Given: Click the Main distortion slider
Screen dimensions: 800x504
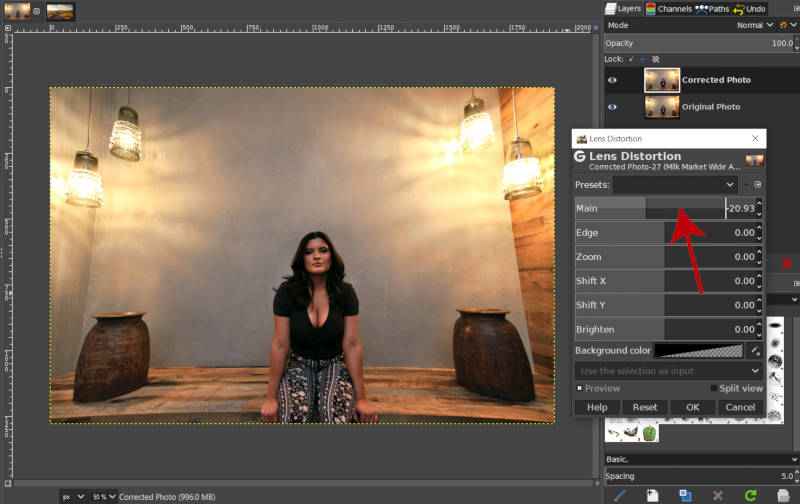Looking at the screenshot, I should [665, 208].
